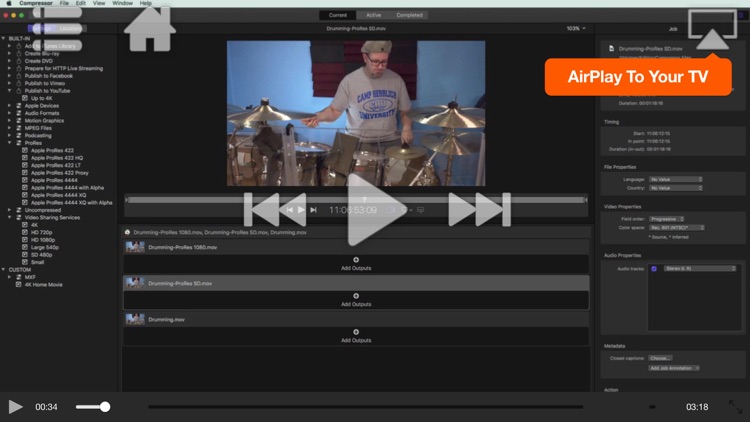This screenshot has height=422, width=750.
Task: Click plus icon under Drumming-ProRes 1080.mov
Action: point(356,260)
